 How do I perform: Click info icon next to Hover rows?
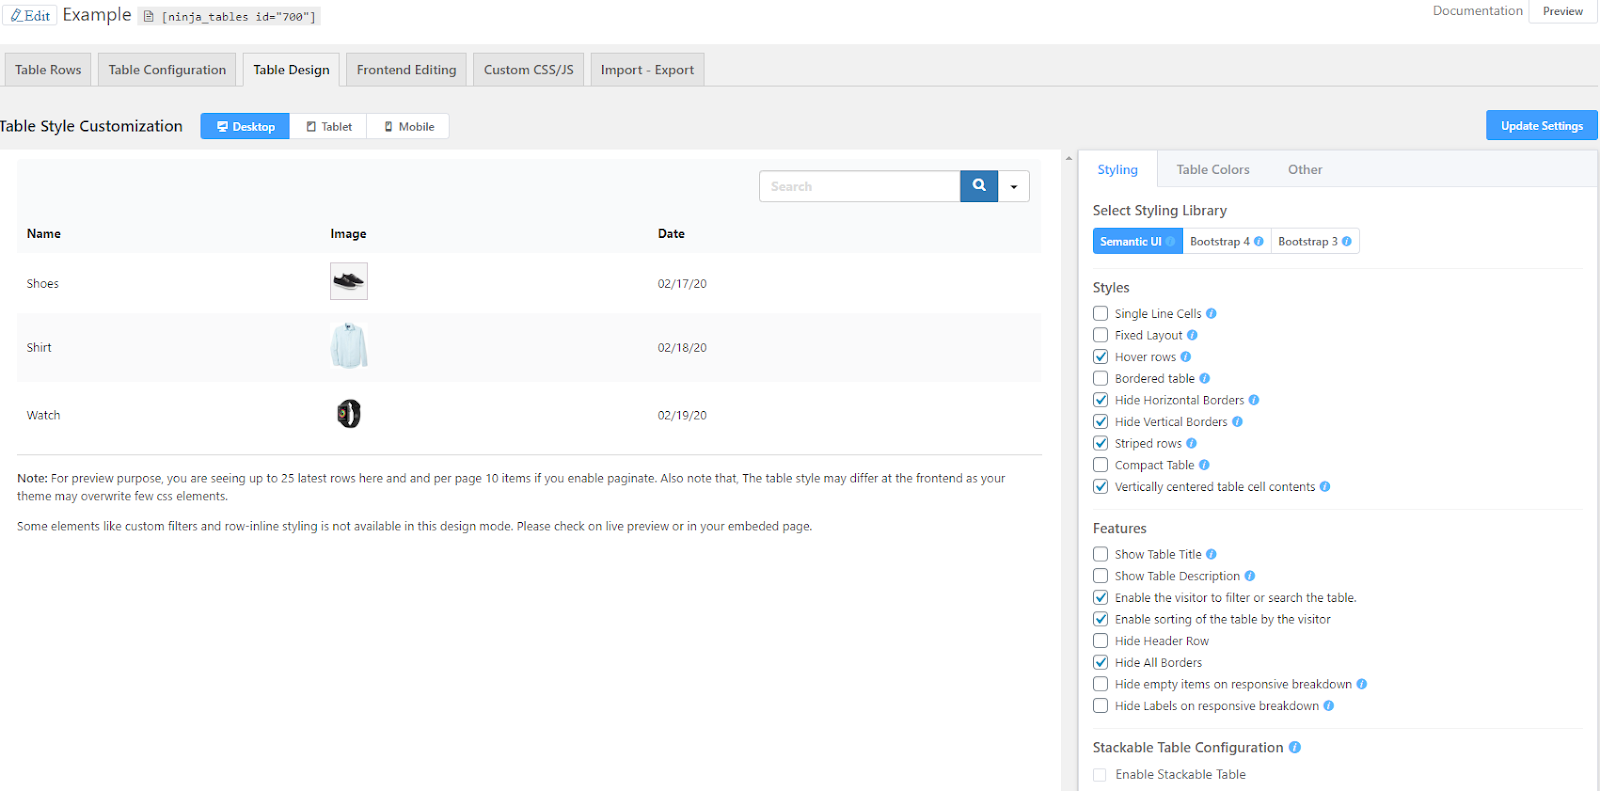1186,357
